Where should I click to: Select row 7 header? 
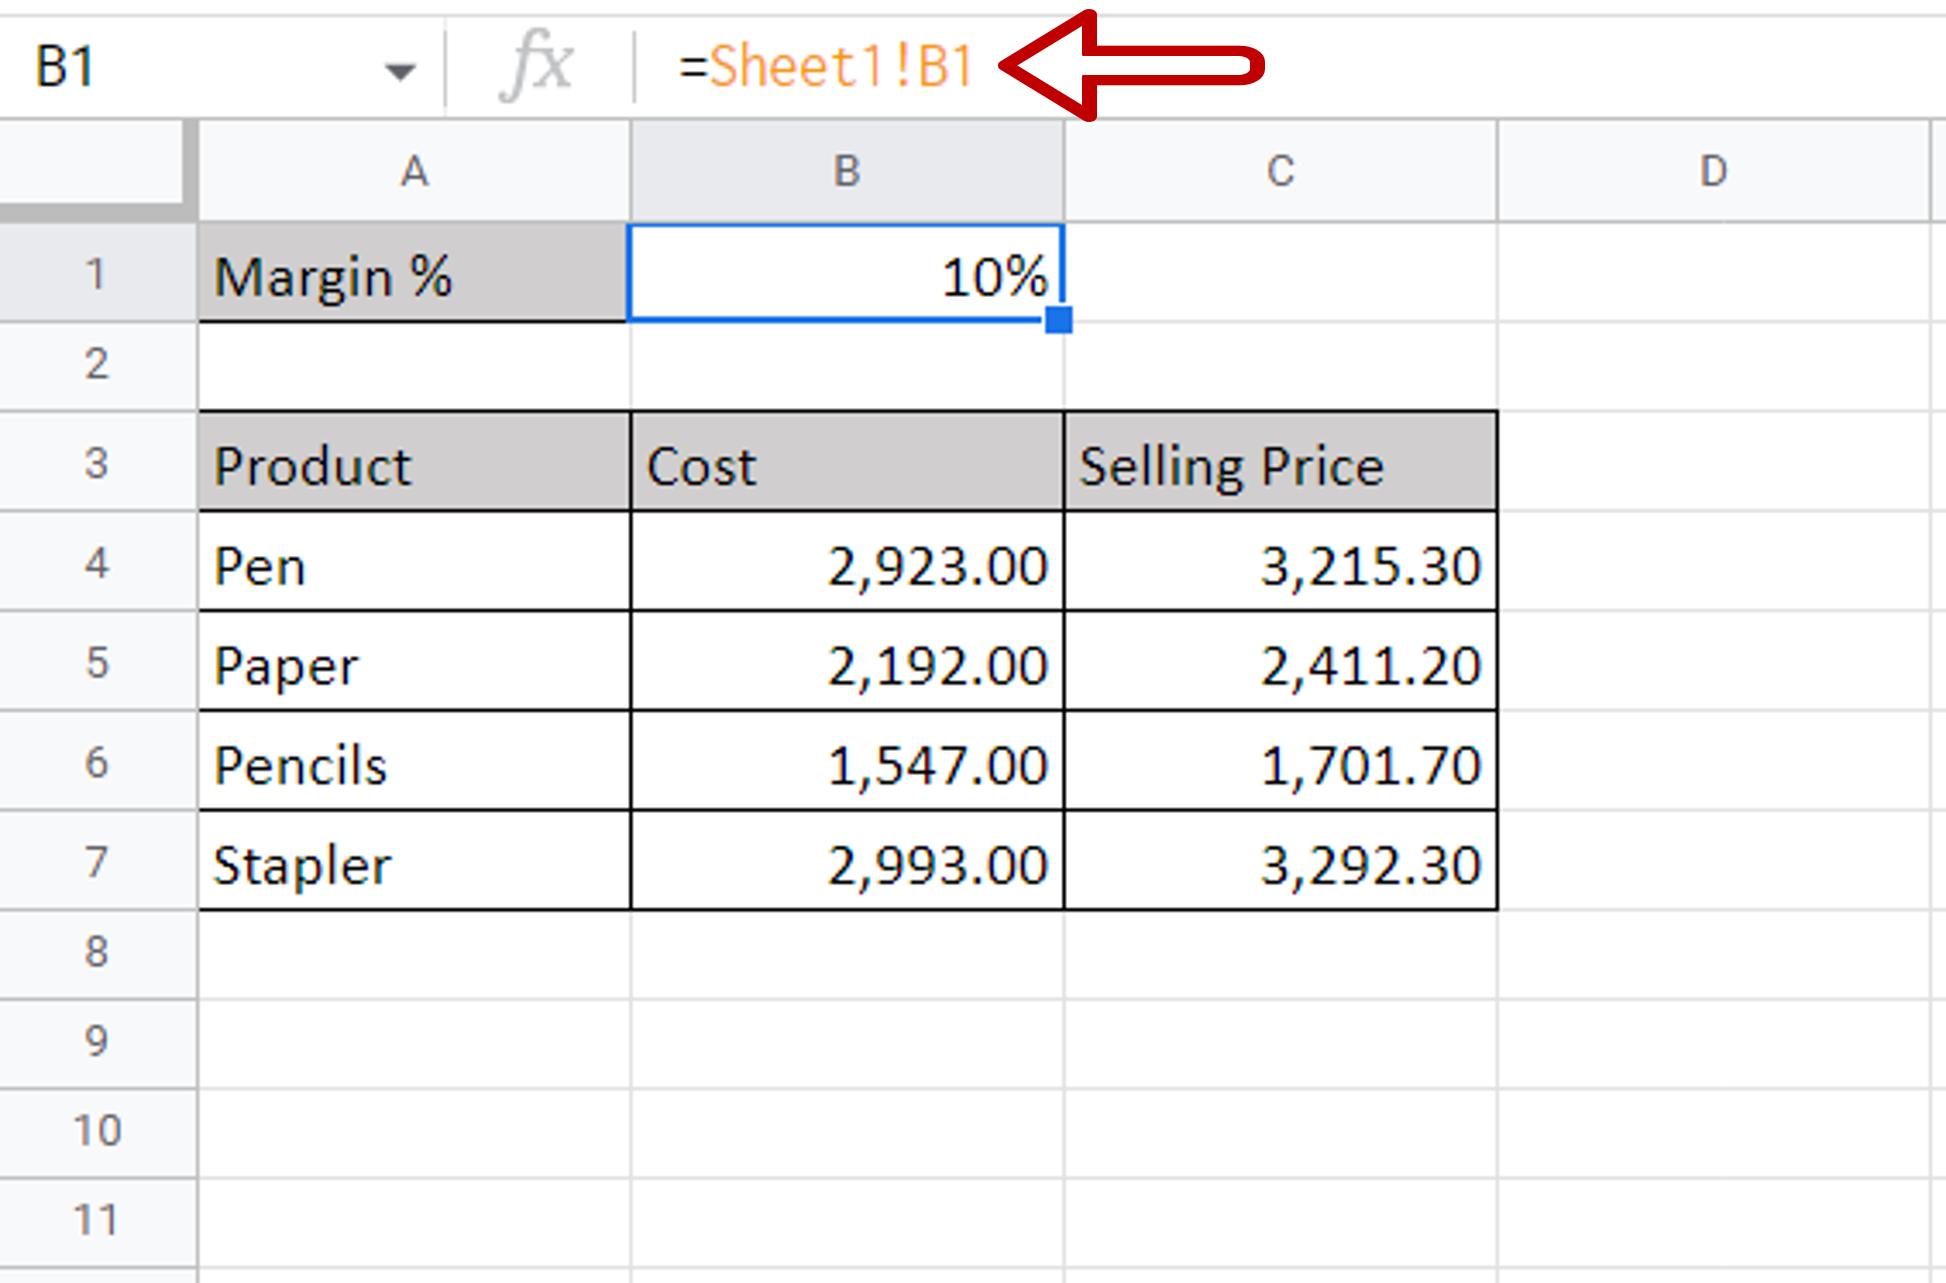pyautogui.click(x=97, y=861)
